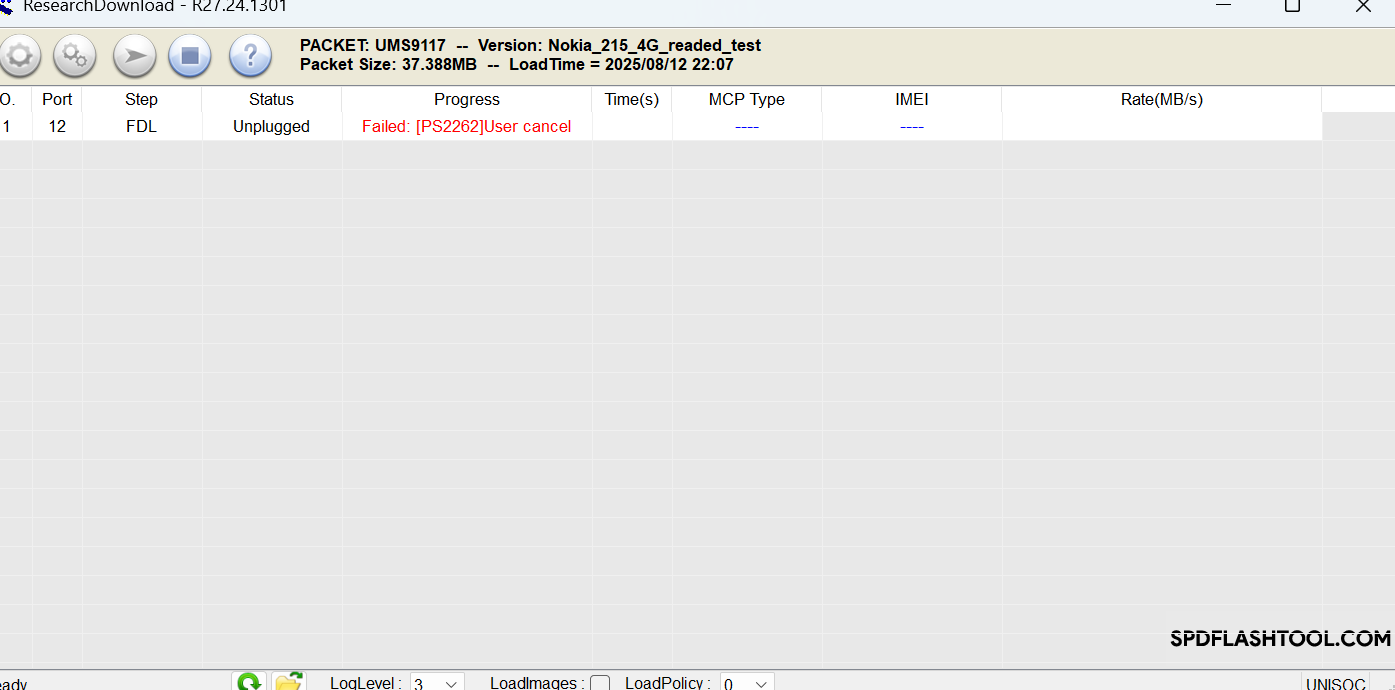Click the MCP Type column header
Viewport: 1395px width, 690px height.
coord(747,99)
